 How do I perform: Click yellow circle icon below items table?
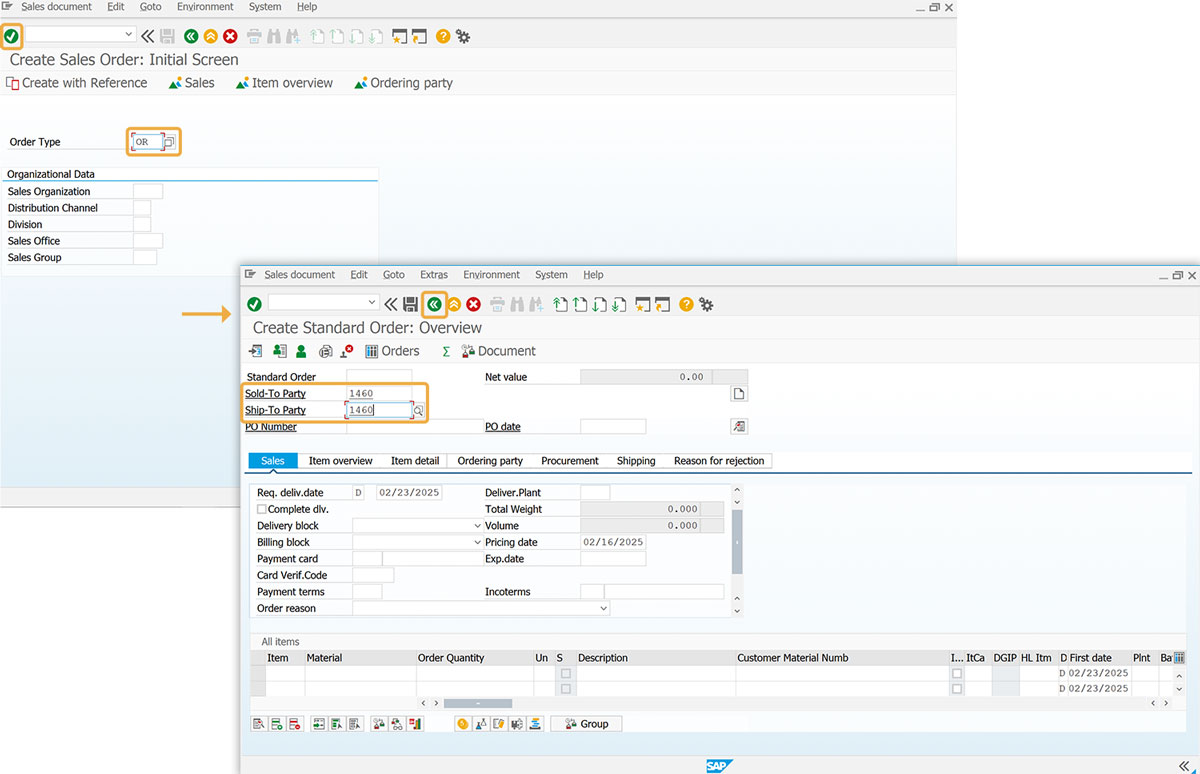(462, 724)
